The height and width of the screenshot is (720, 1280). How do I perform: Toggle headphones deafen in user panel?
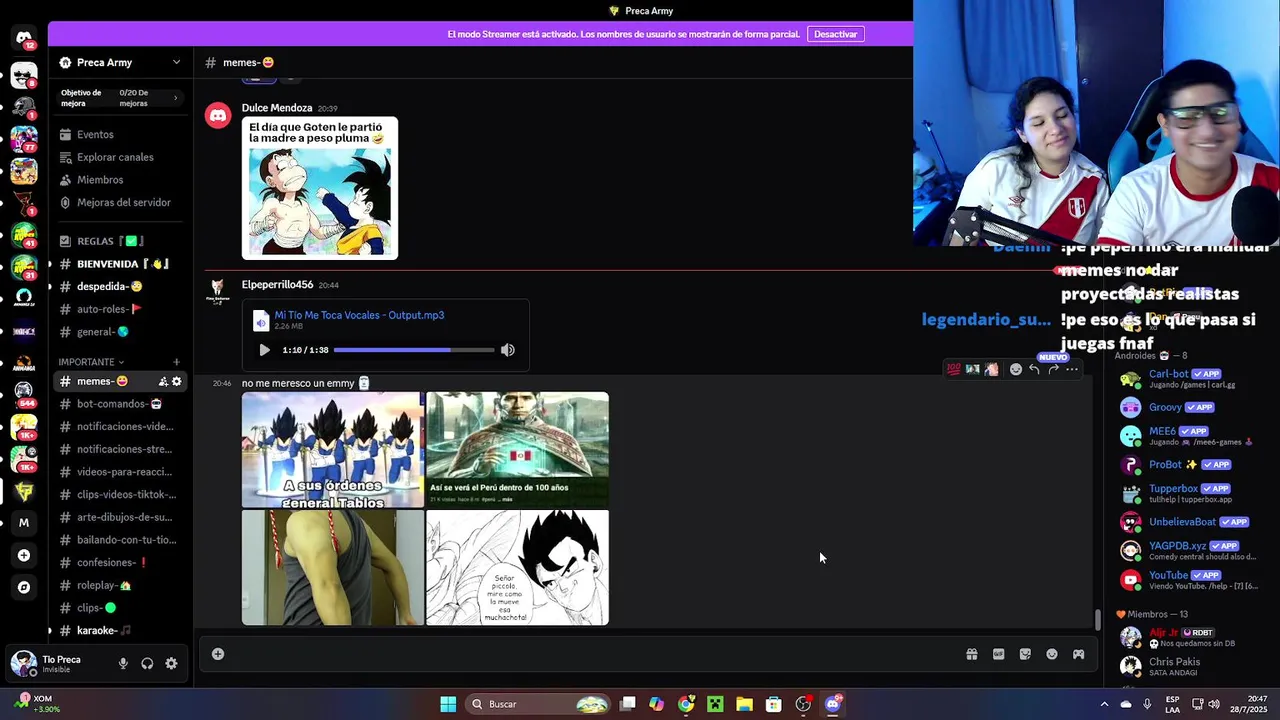(x=147, y=663)
